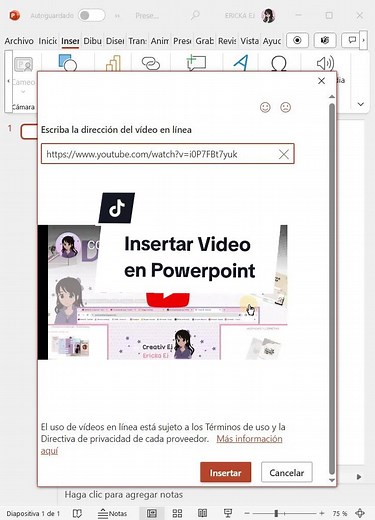Open the Symbols omega ribbon icon
375x520 pixels.
(279, 64)
